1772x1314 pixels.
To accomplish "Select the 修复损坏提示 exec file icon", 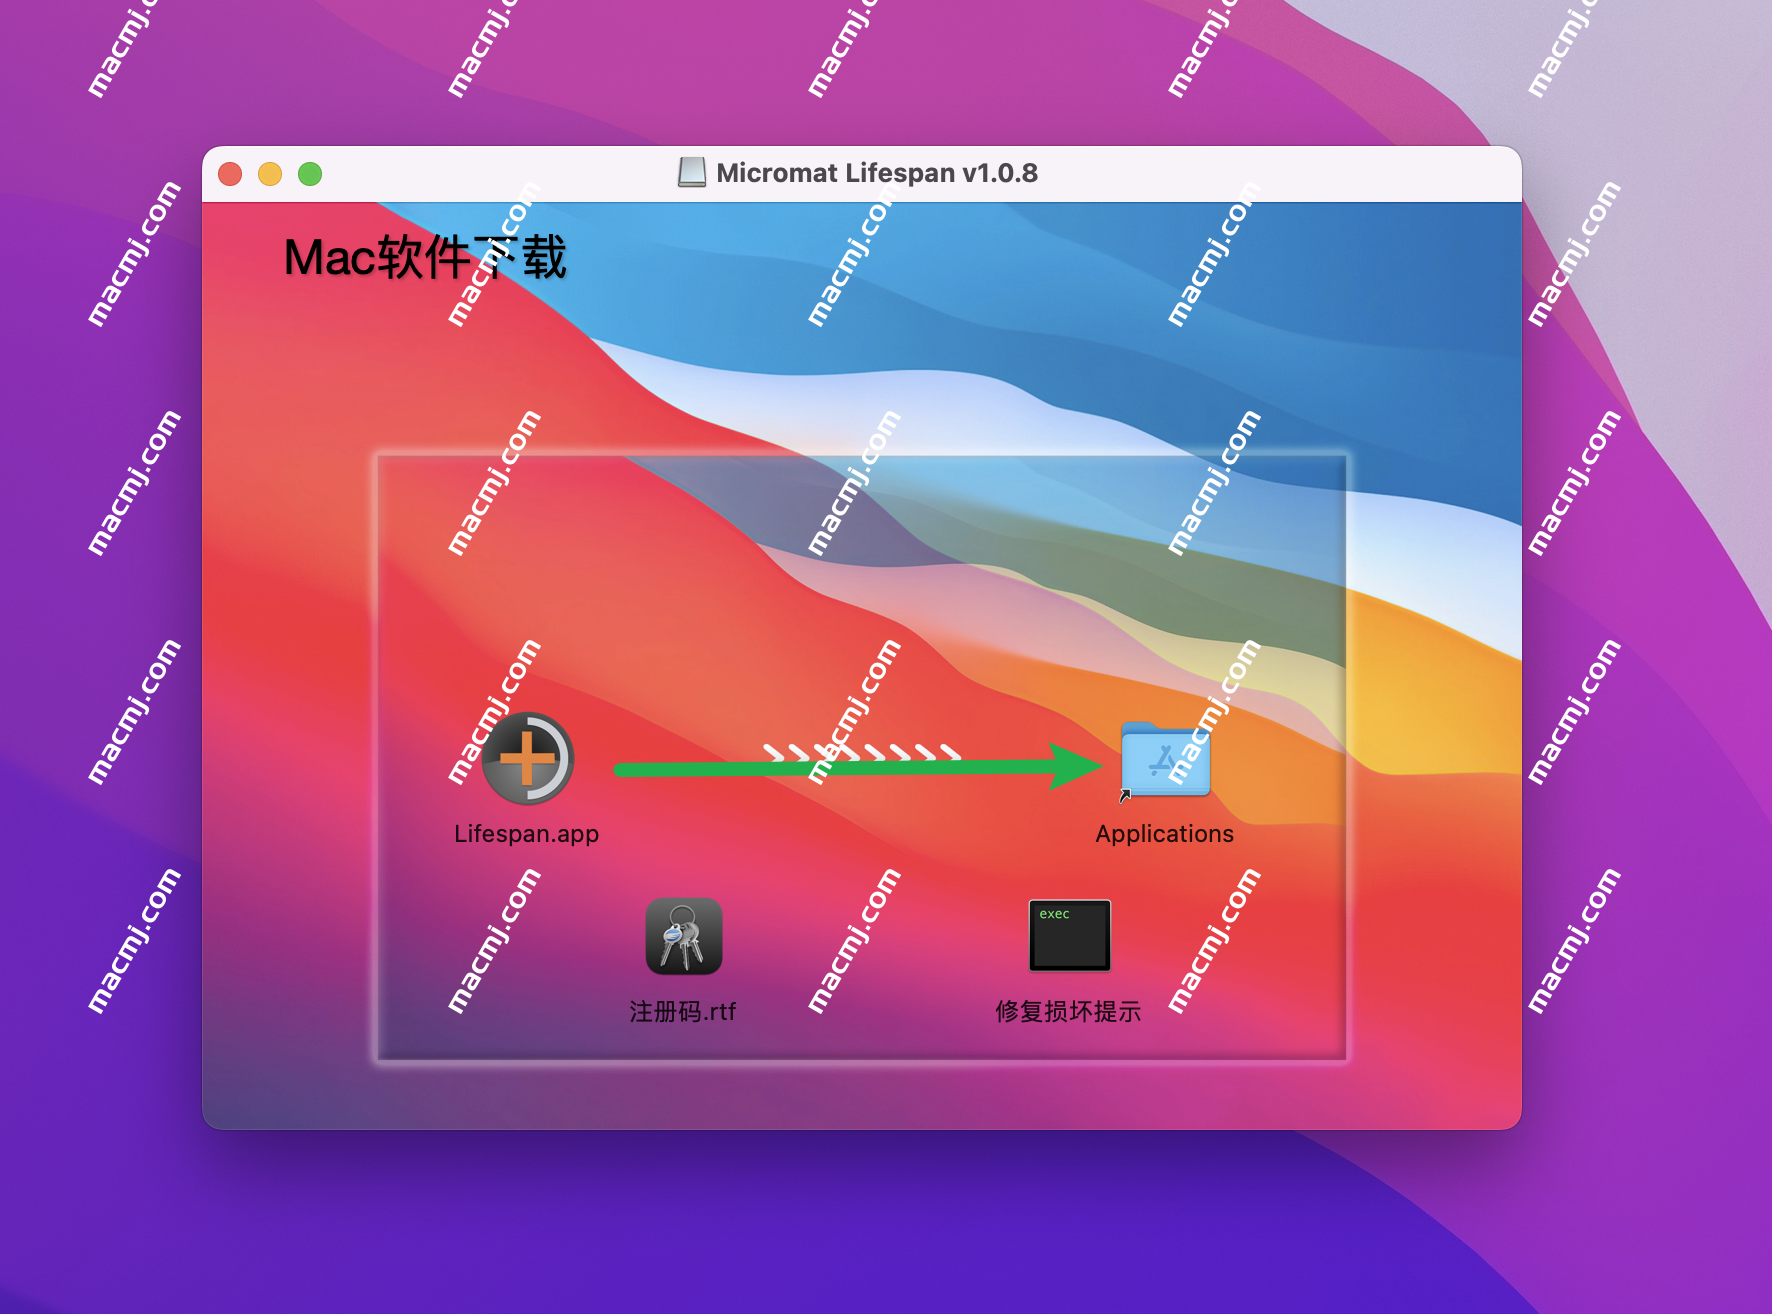I will click(1070, 935).
